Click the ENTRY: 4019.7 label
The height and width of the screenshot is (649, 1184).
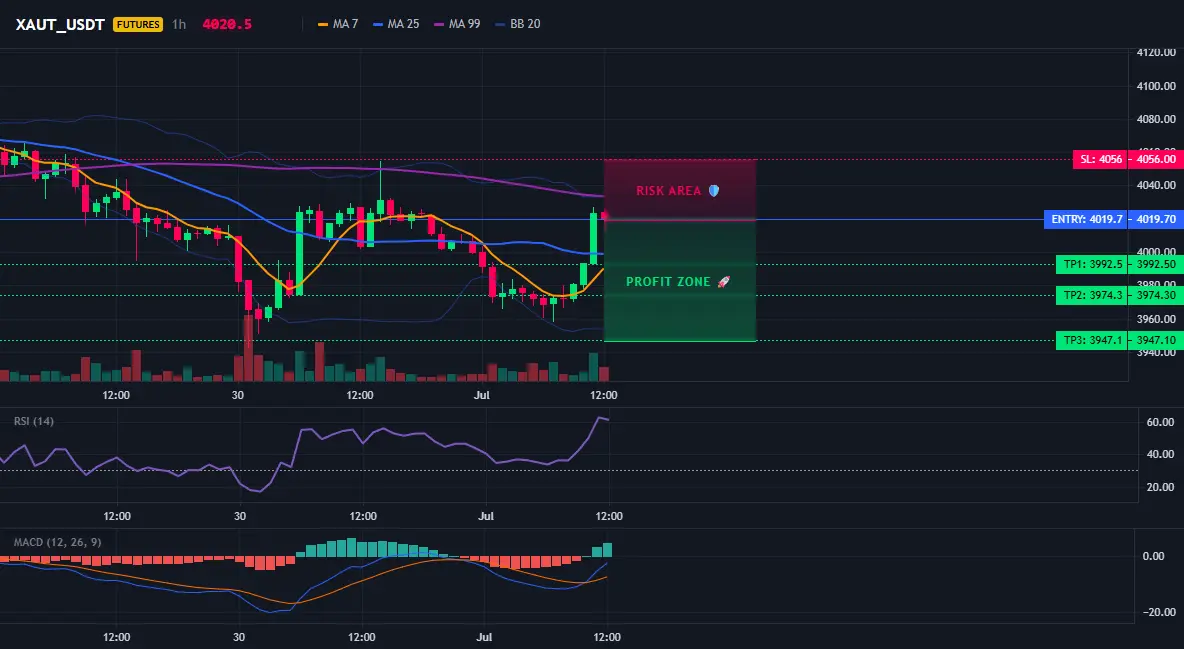(x=1087, y=220)
